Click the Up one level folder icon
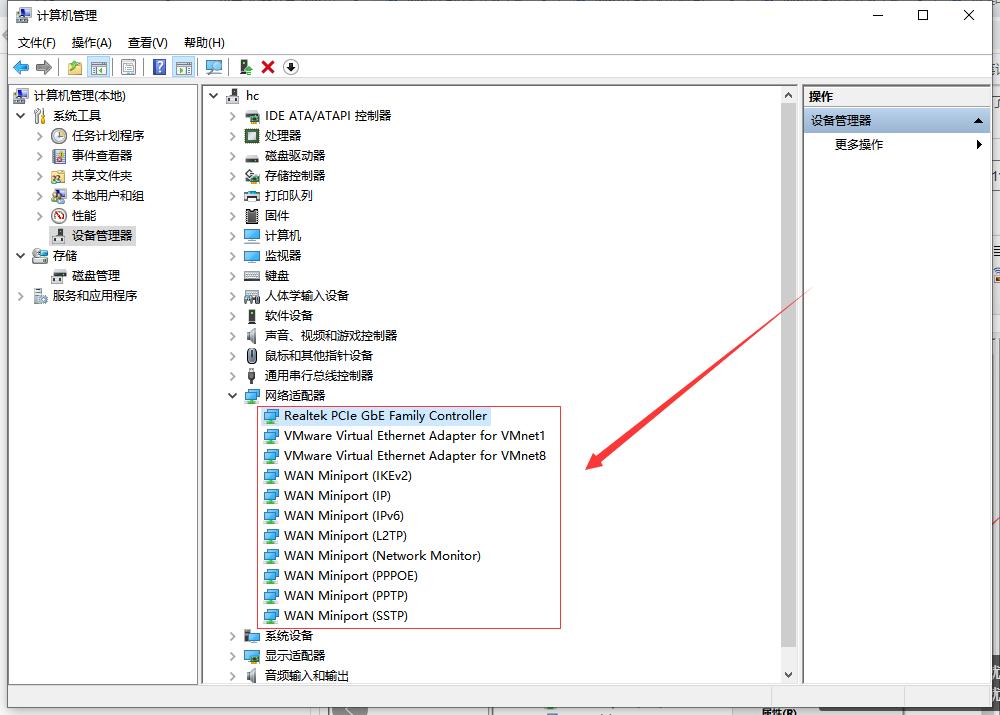This screenshot has width=1000, height=715. click(x=75, y=67)
